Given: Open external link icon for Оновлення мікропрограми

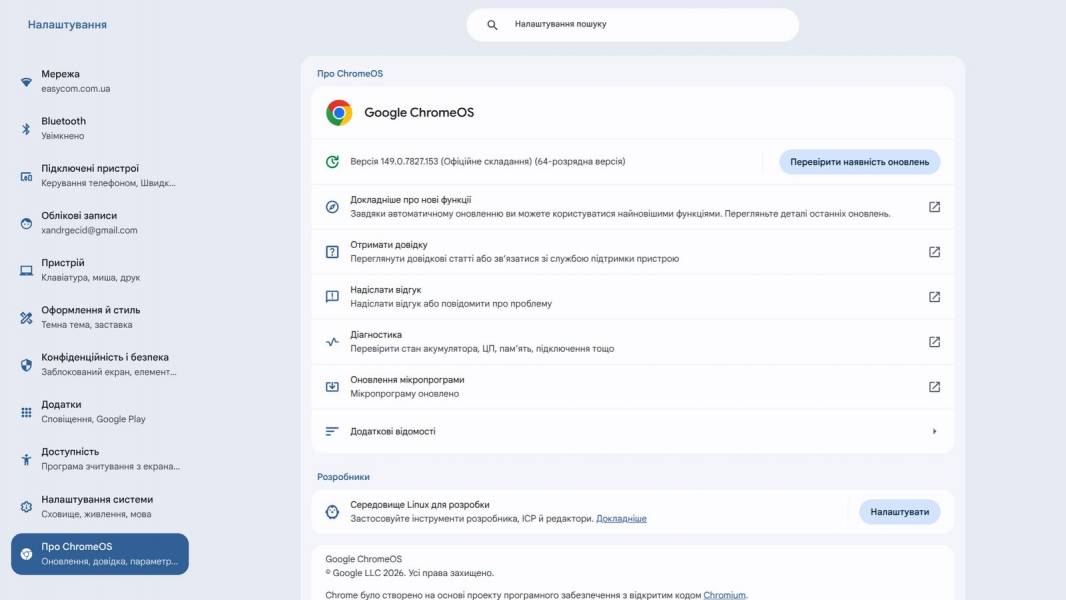Looking at the screenshot, I should coord(934,387).
